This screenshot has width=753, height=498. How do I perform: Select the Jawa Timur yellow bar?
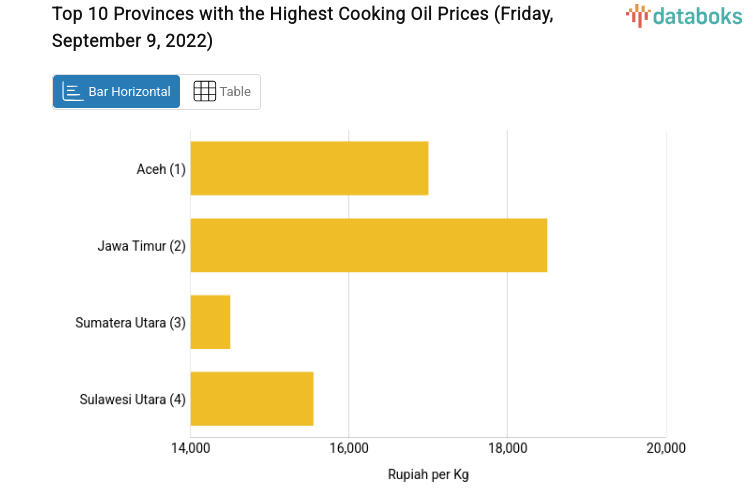pyautogui.click(x=368, y=245)
